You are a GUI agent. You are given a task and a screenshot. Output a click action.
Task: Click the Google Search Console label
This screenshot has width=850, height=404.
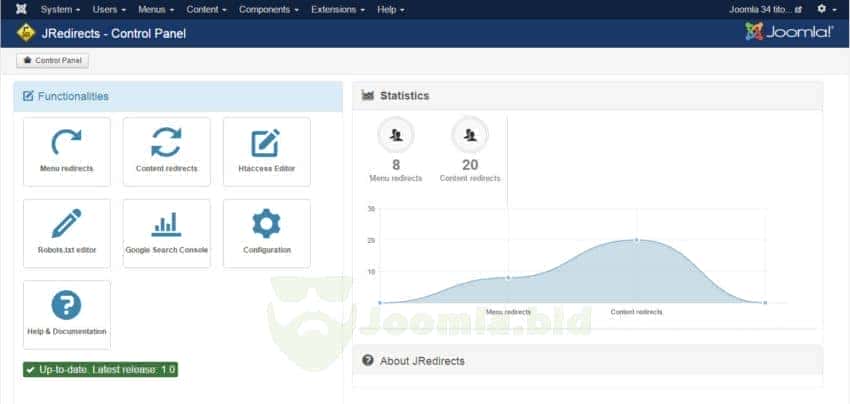point(167,250)
